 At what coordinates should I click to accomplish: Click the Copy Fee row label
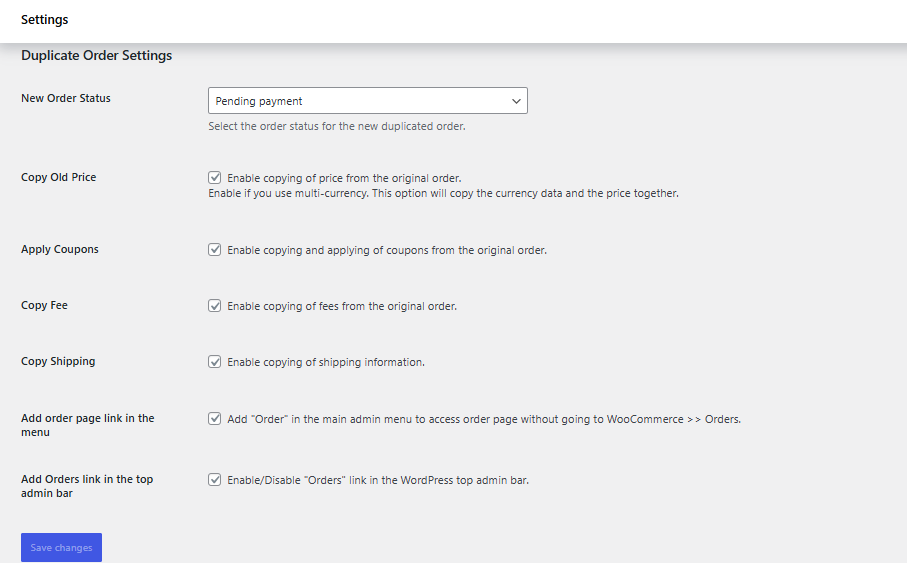click(x=44, y=305)
